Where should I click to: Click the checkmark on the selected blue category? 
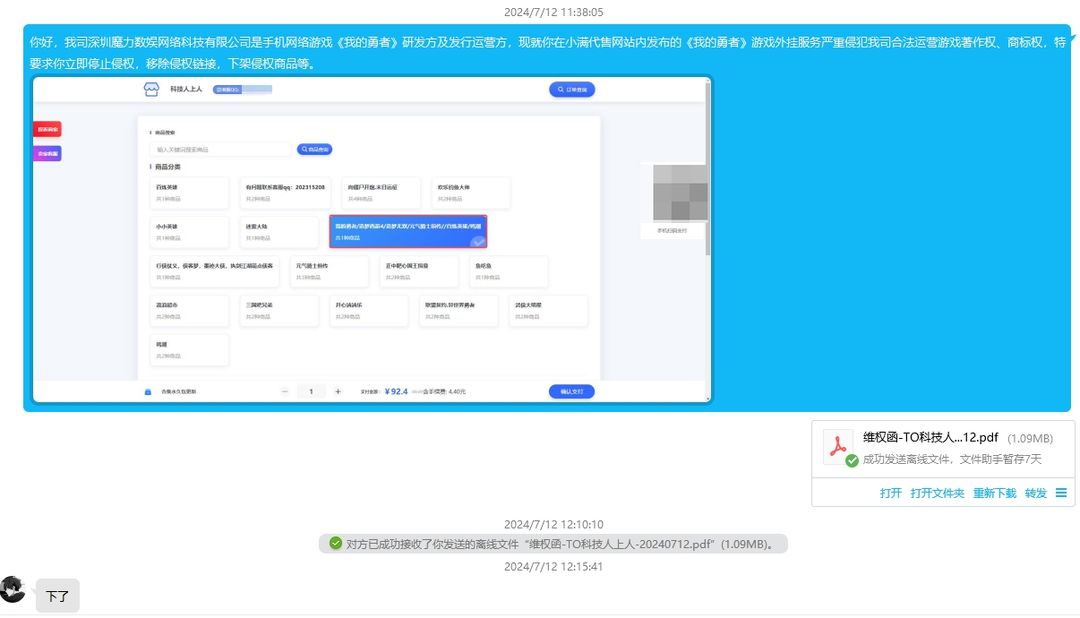(478, 242)
